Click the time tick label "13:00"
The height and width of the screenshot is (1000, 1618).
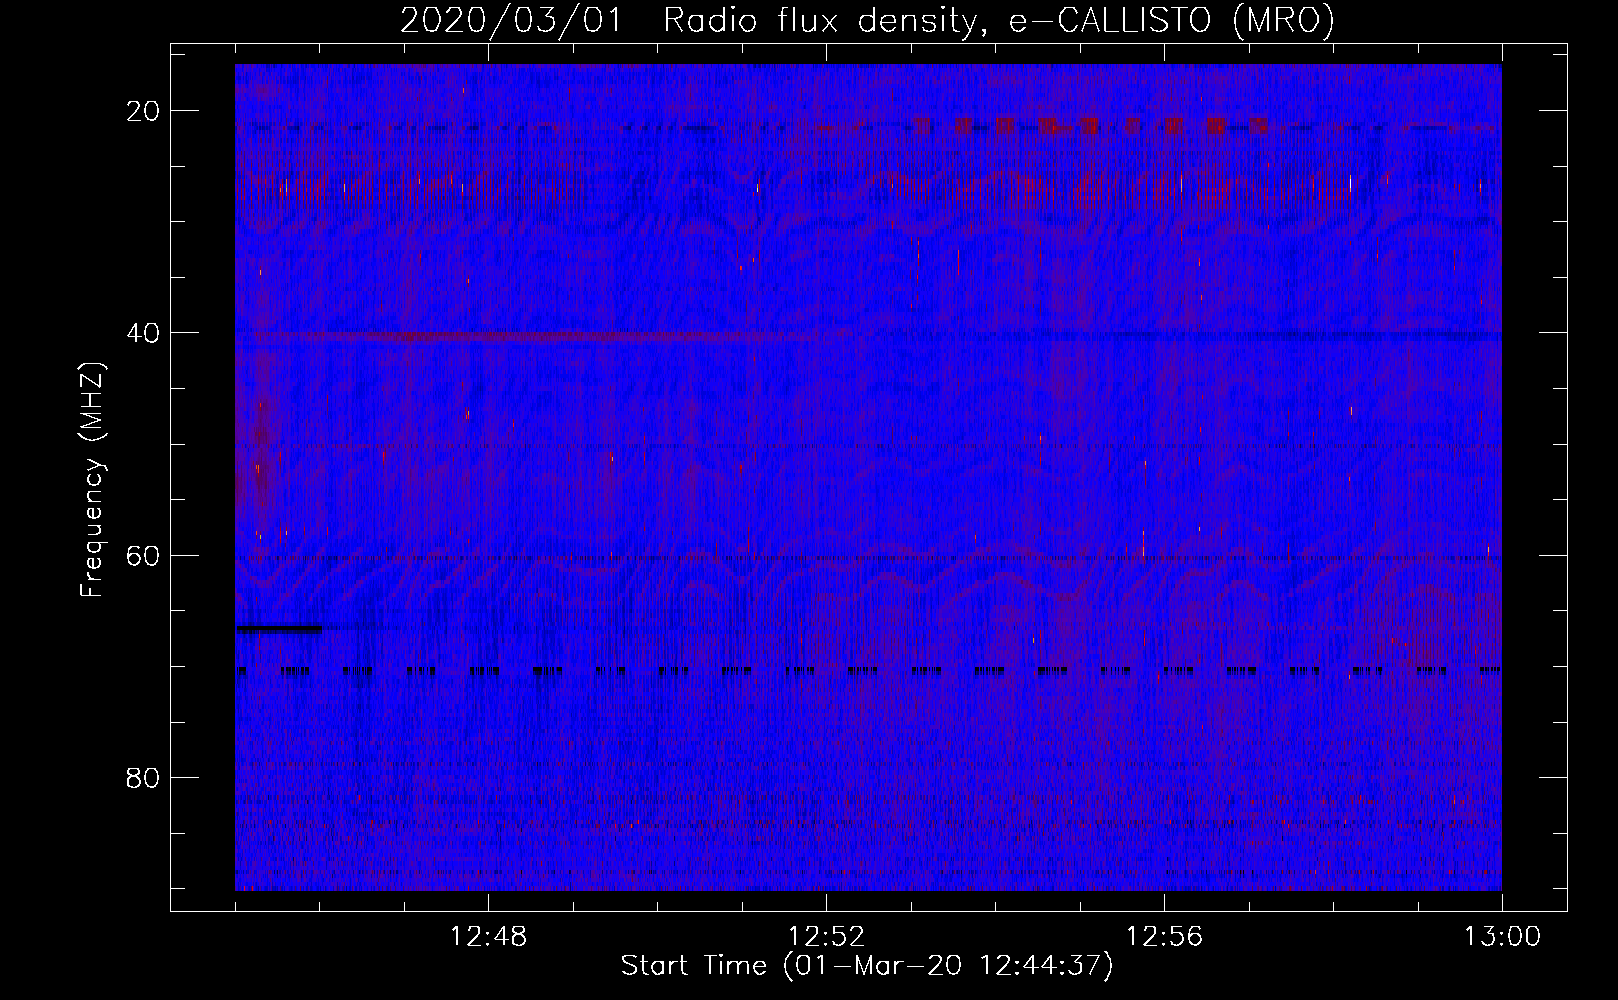click(1502, 937)
